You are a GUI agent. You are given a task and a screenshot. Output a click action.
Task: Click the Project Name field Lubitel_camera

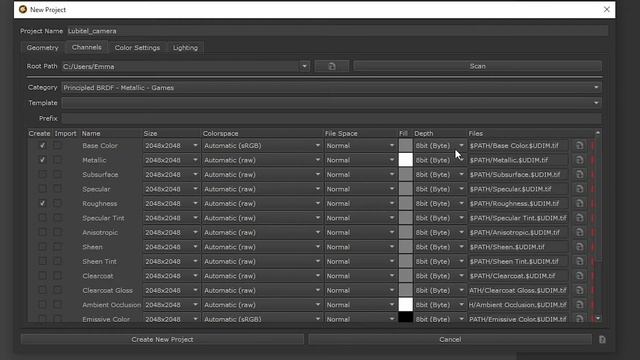point(337,31)
